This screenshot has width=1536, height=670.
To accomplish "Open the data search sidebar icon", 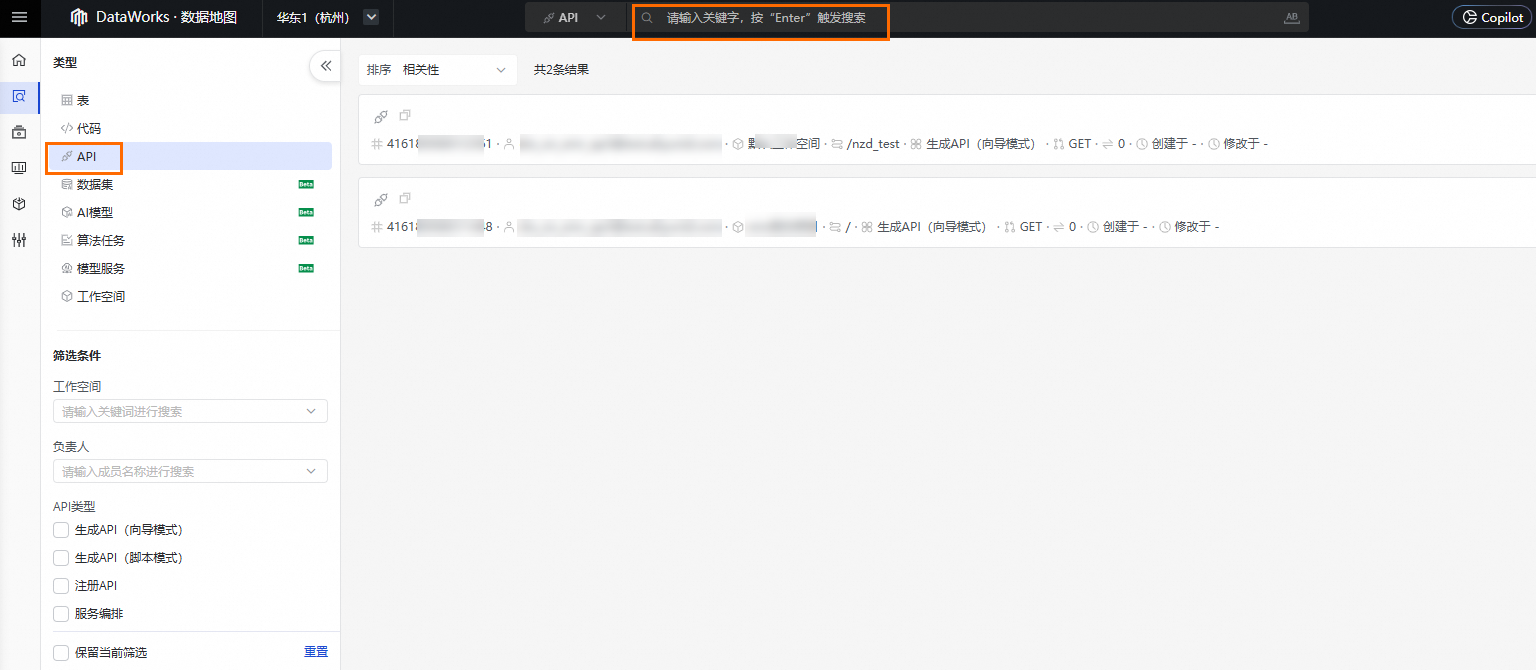I will click(x=19, y=97).
